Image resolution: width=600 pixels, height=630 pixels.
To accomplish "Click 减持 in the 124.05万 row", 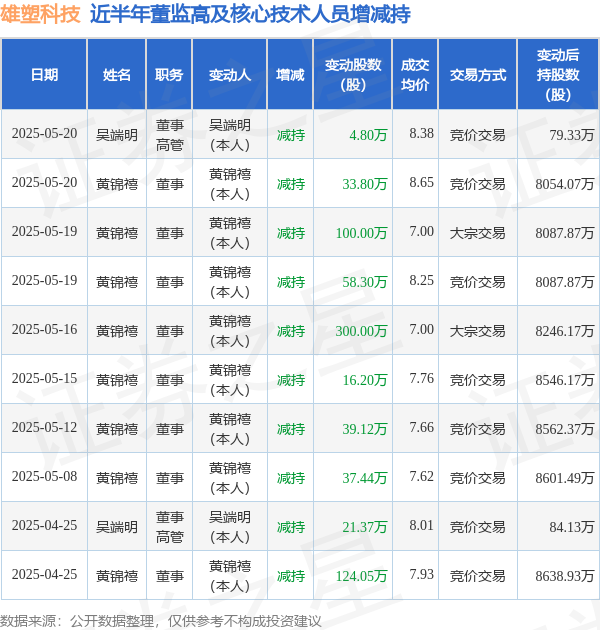I will pyautogui.click(x=291, y=576).
